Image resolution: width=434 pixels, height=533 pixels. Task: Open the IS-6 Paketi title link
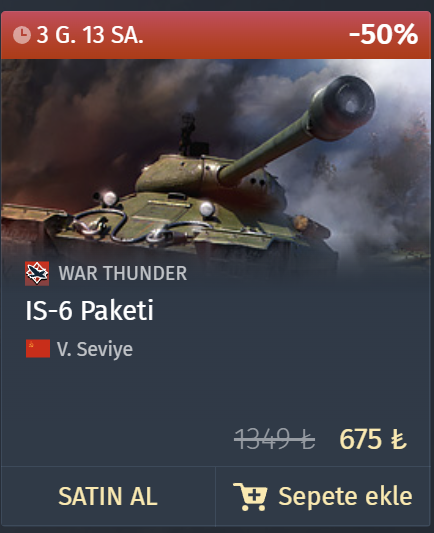(90, 310)
